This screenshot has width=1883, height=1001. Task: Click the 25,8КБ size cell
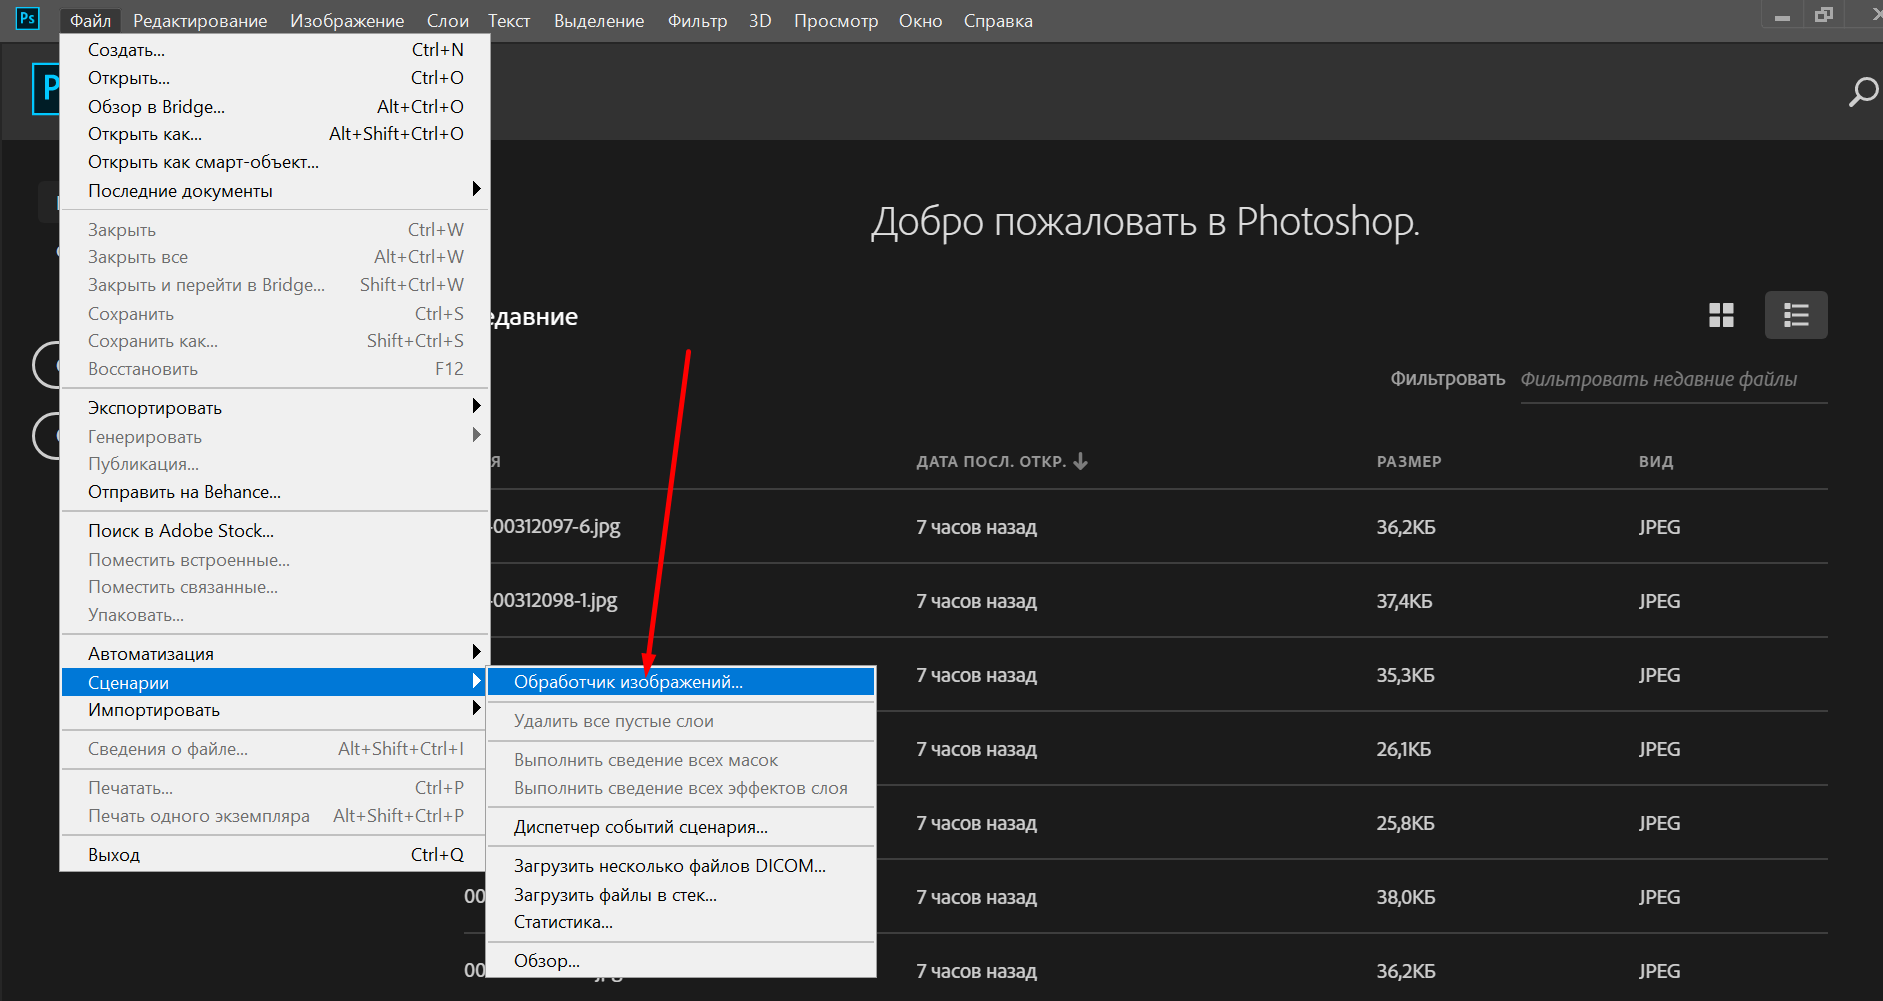click(x=1405, y=823)
